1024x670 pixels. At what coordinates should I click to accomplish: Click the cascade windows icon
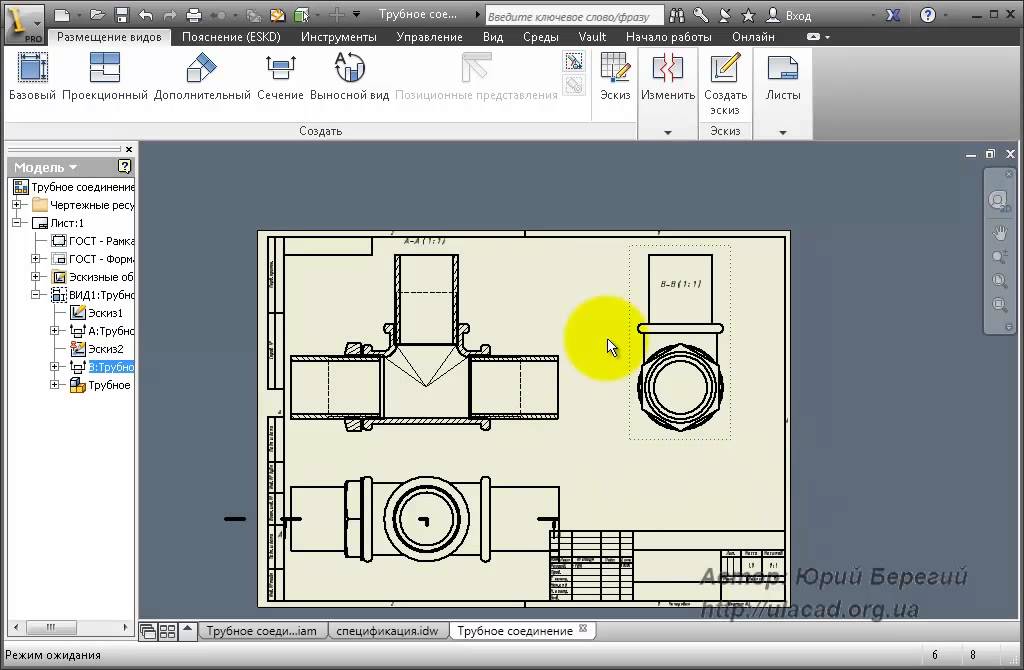pyautogui.click(x=148, y=631)
